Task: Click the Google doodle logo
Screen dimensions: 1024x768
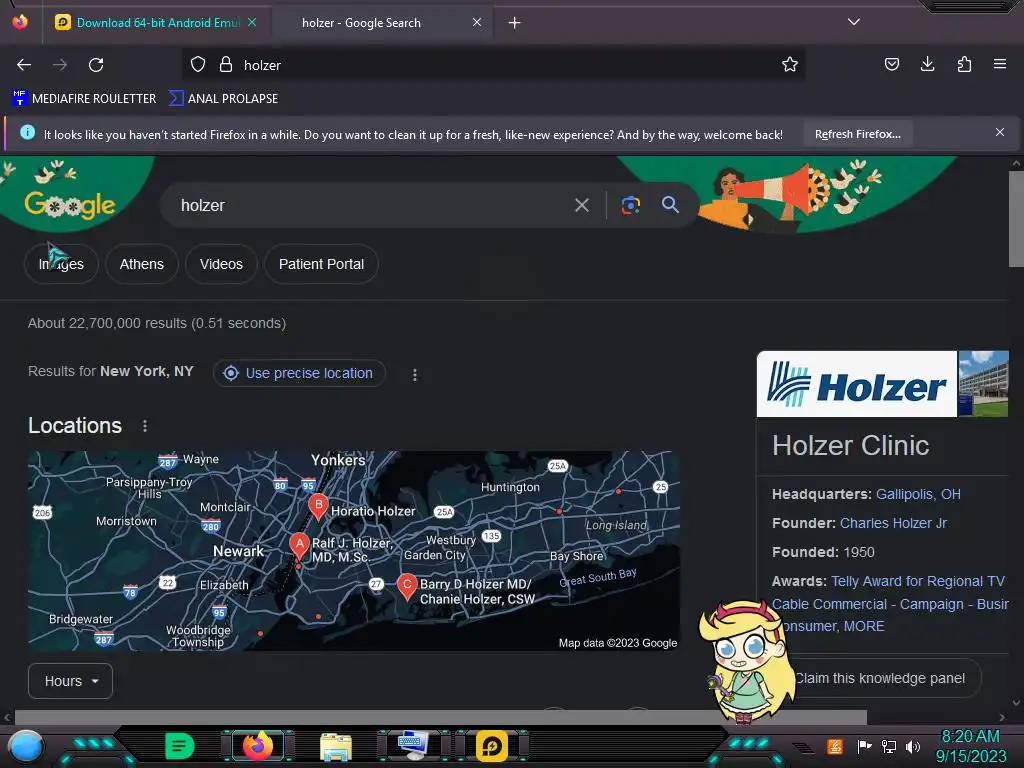Action: tap(70, 204)
